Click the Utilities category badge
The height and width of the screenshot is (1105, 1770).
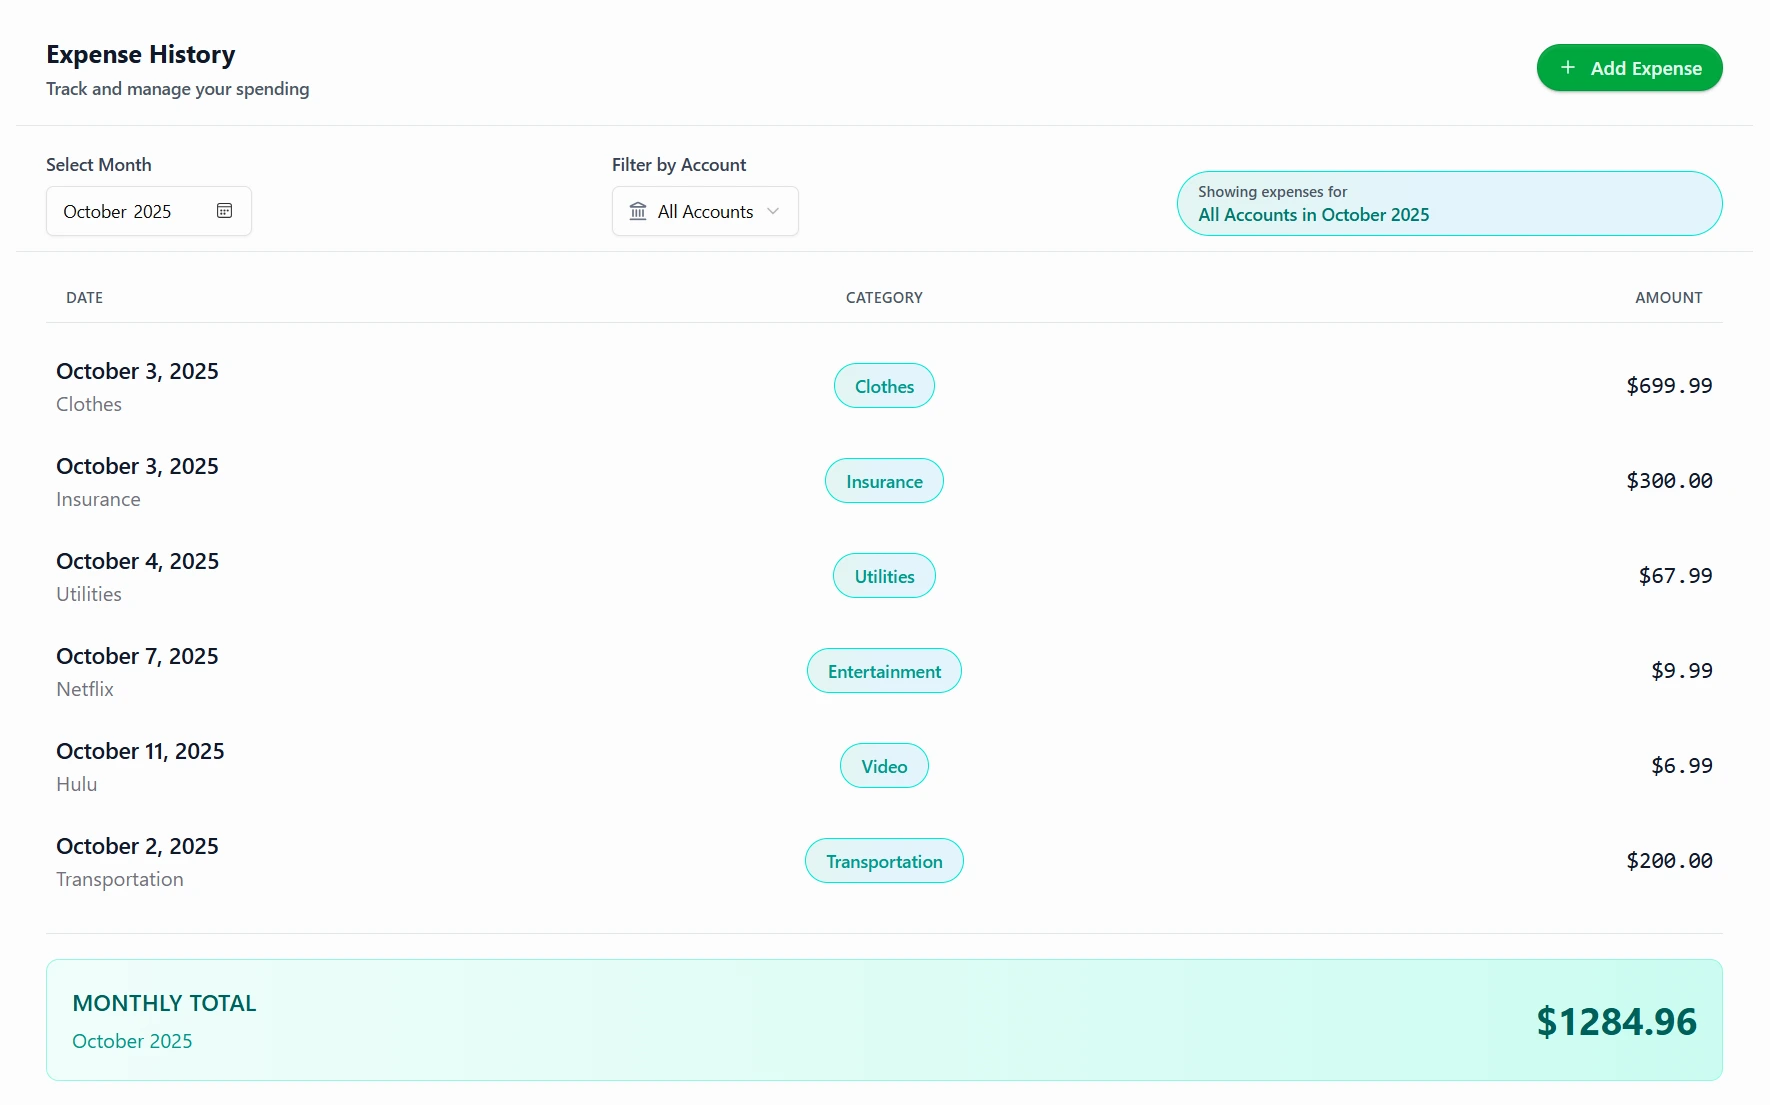click(883, 575)
